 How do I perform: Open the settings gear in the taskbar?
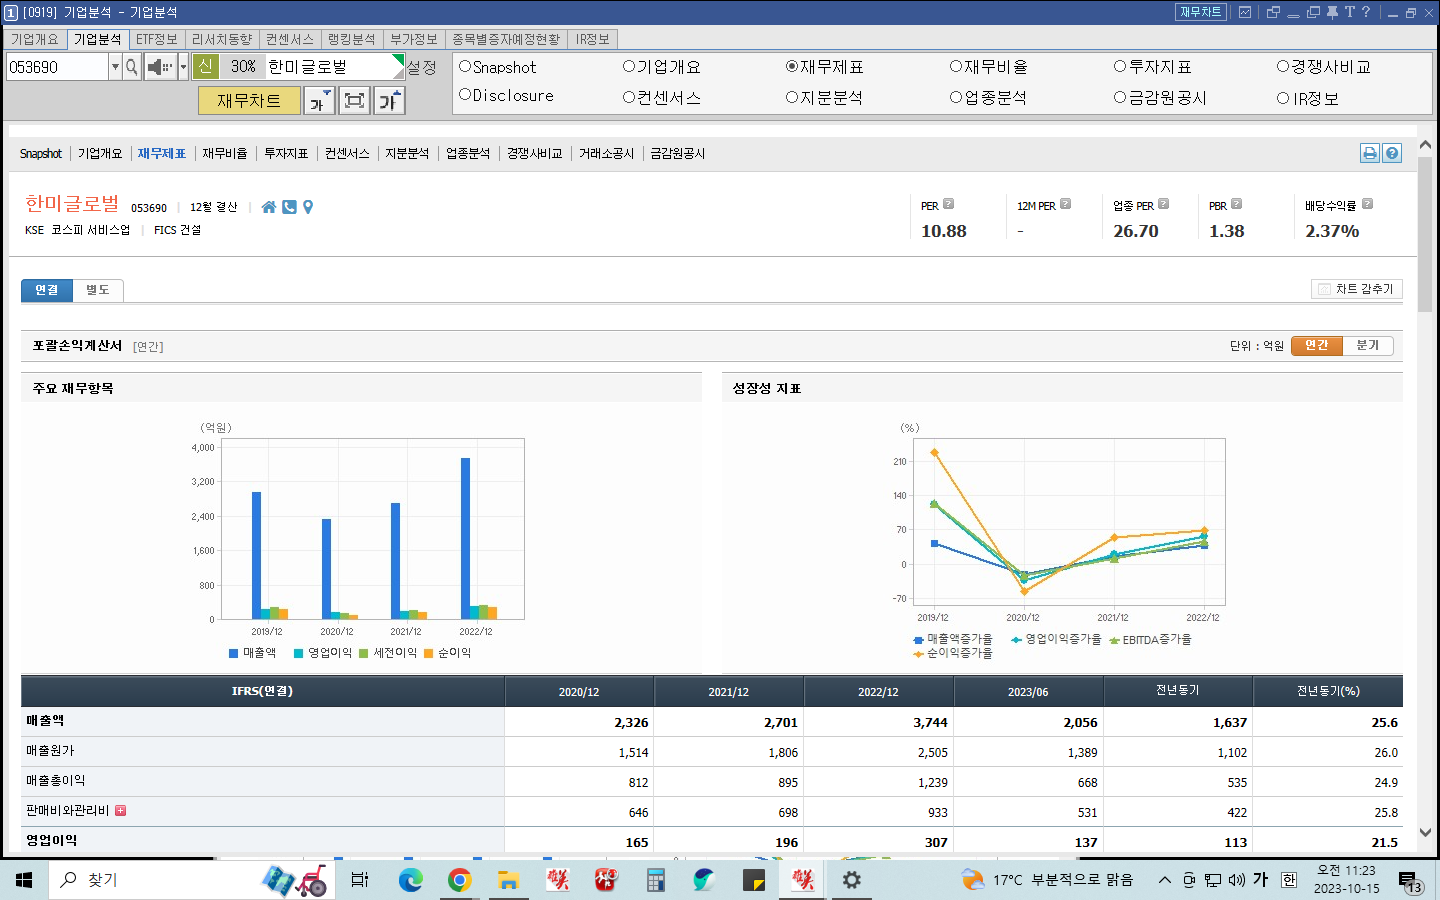pyautogui.click(x=852, y=880)
